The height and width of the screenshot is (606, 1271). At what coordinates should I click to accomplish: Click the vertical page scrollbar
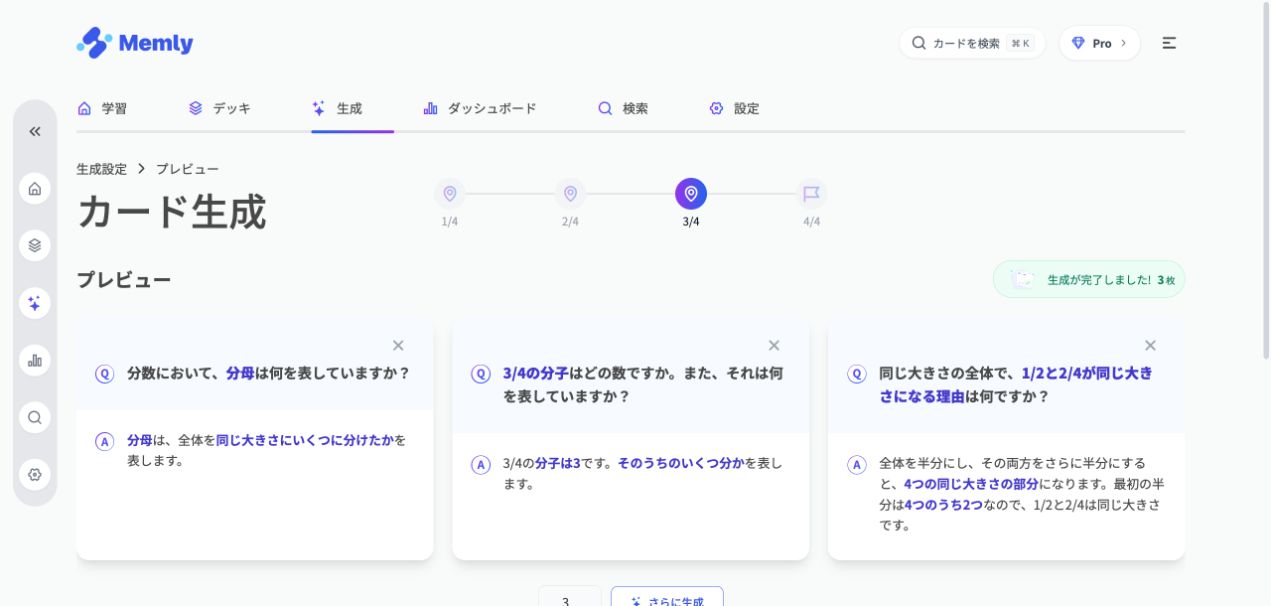click(1266, 180)
